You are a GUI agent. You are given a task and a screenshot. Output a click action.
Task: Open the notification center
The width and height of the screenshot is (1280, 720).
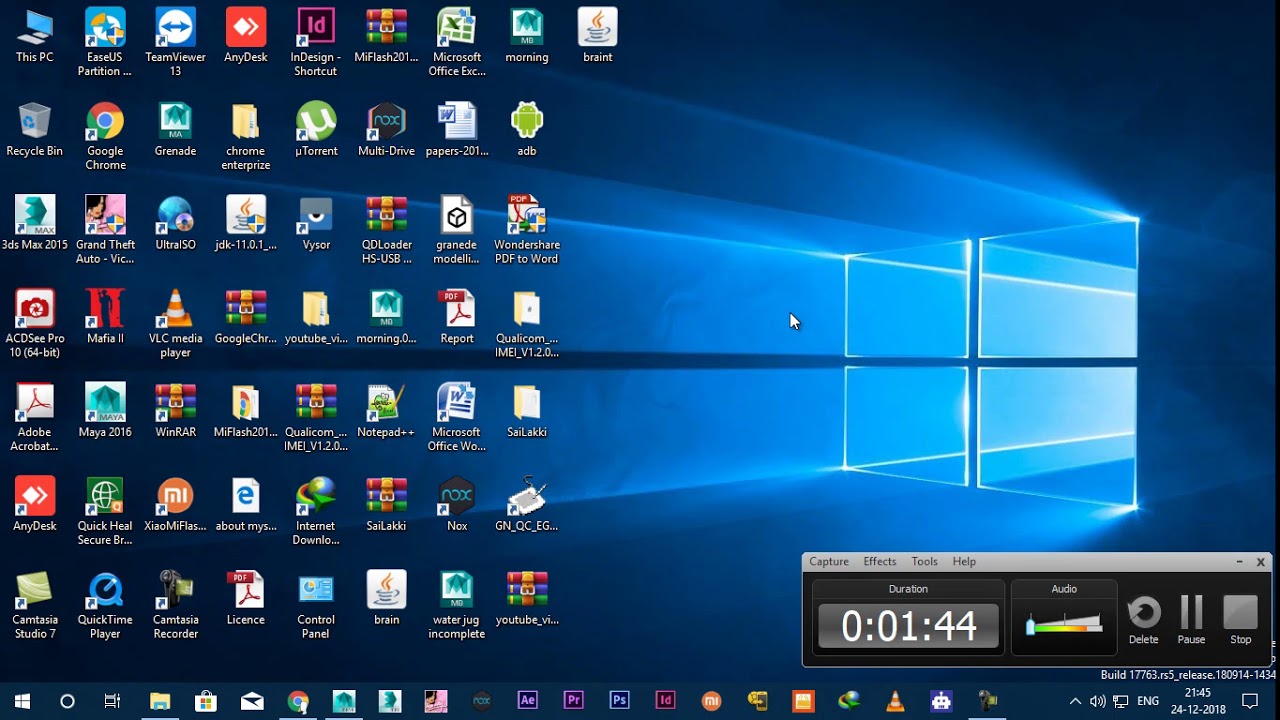1249,701
